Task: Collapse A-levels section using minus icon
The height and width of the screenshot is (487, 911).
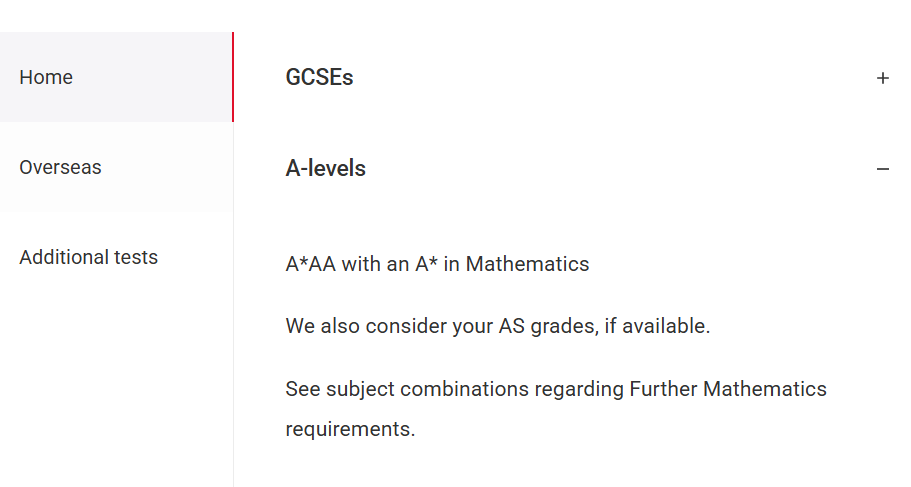Action: (x=882, y=169)
